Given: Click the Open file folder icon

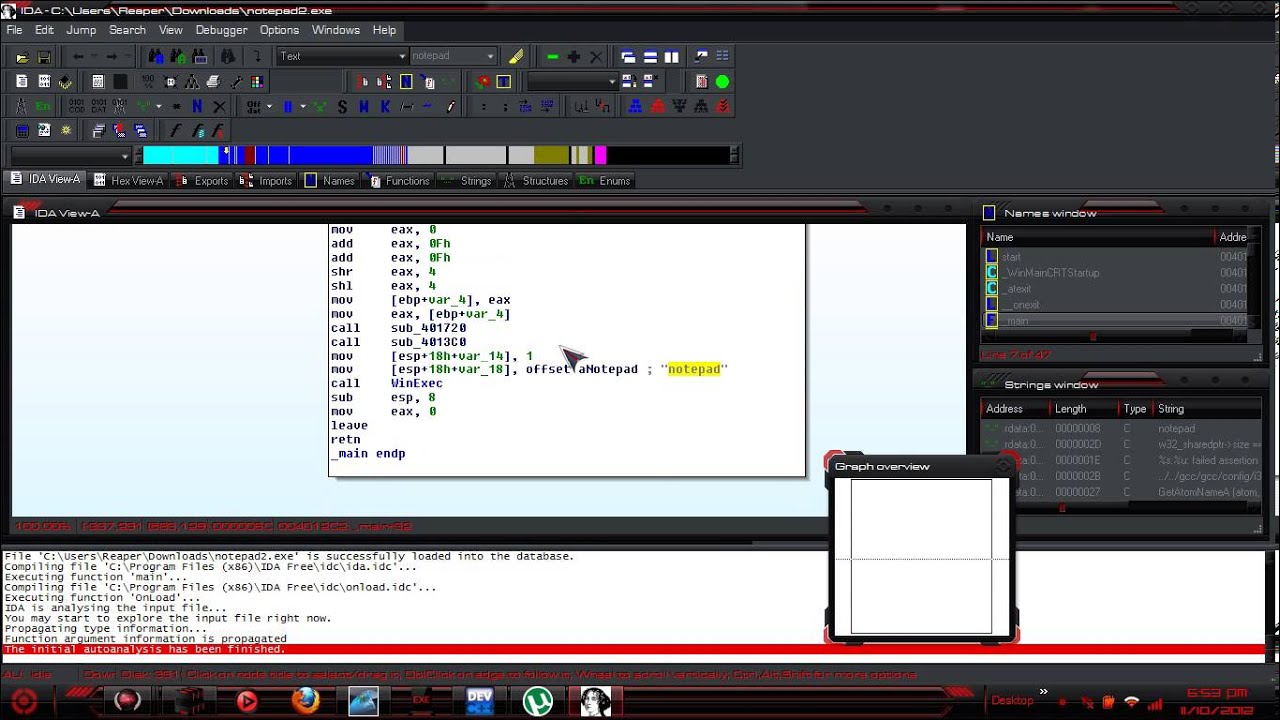Looking at the screenshot, I should [22, 57].
